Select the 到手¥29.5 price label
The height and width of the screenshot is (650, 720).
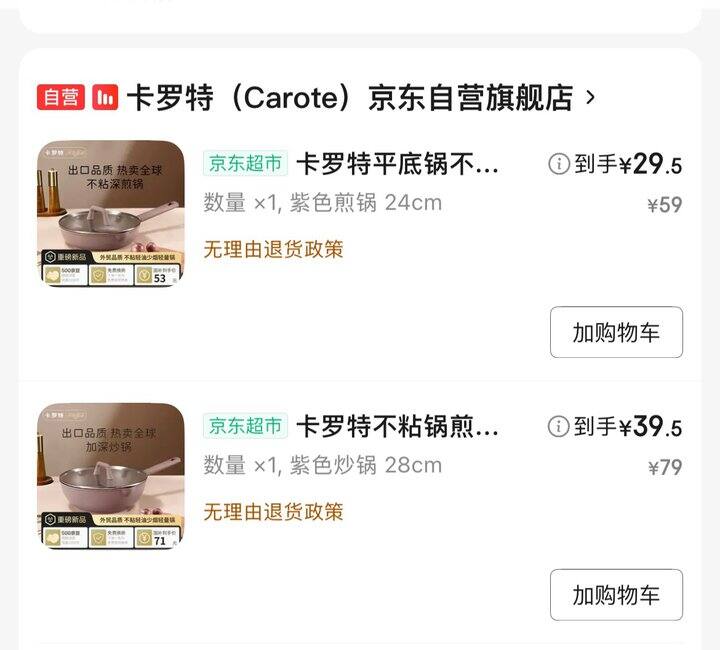(x=628, y=164)
